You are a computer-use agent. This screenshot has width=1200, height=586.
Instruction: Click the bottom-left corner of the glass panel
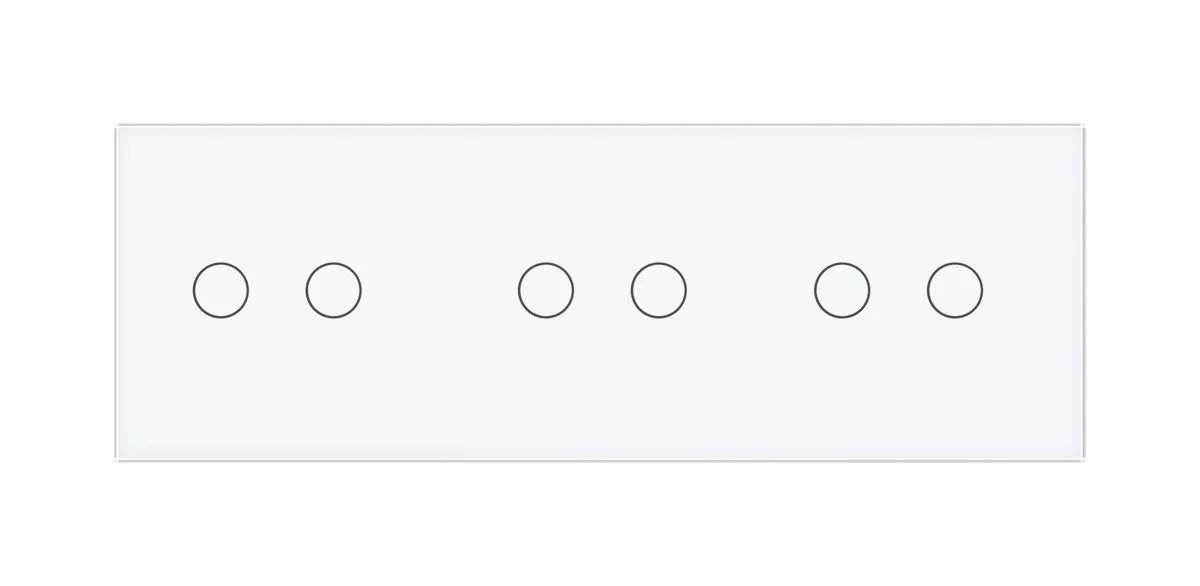118,459
